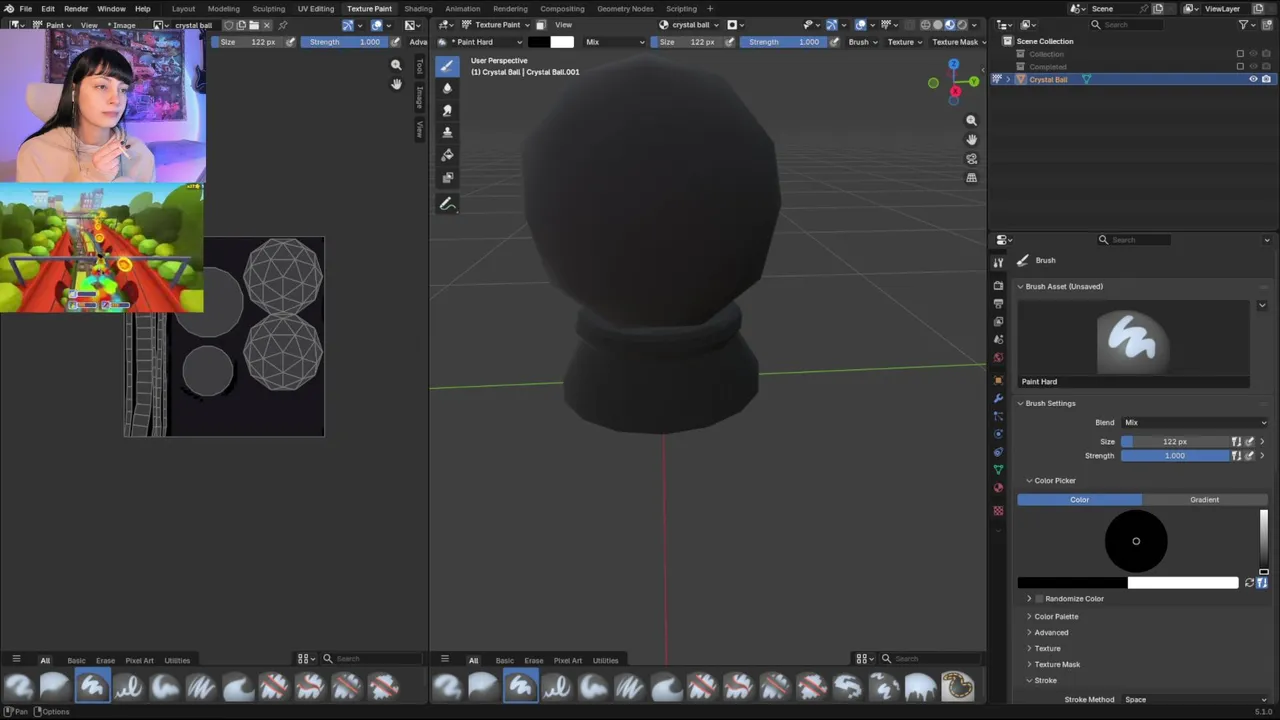Expand the Color Palette panel

1056,617
